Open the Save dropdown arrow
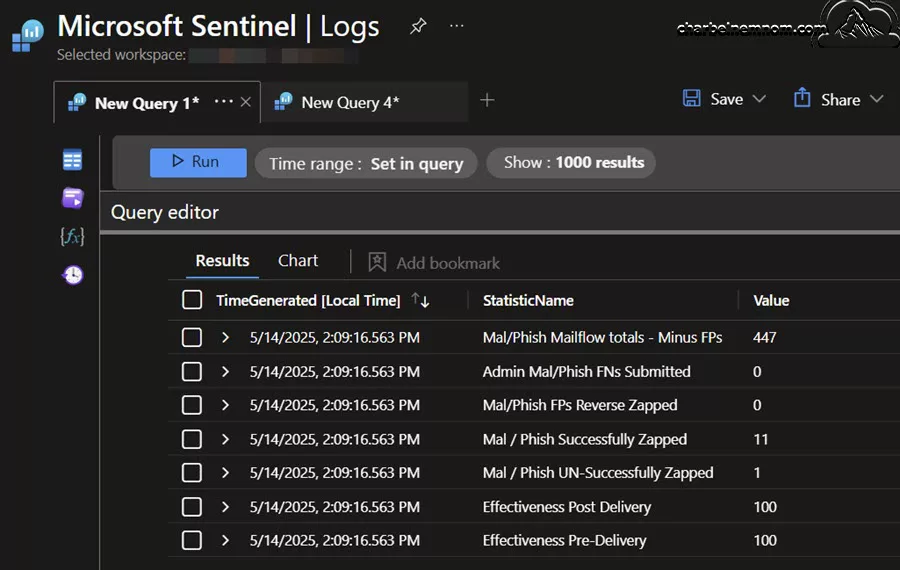Screen dimensions: 900x570 tap(759, 99)
